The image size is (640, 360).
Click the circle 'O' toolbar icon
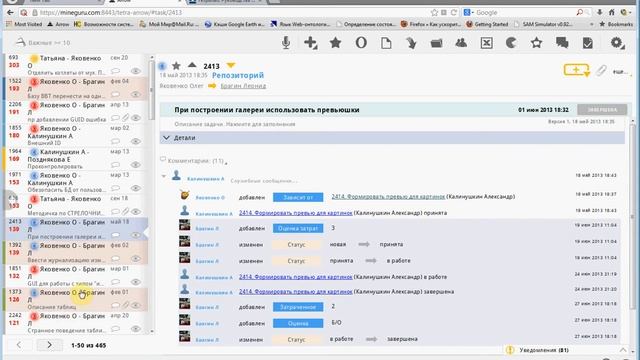click(x=361, y=42)
